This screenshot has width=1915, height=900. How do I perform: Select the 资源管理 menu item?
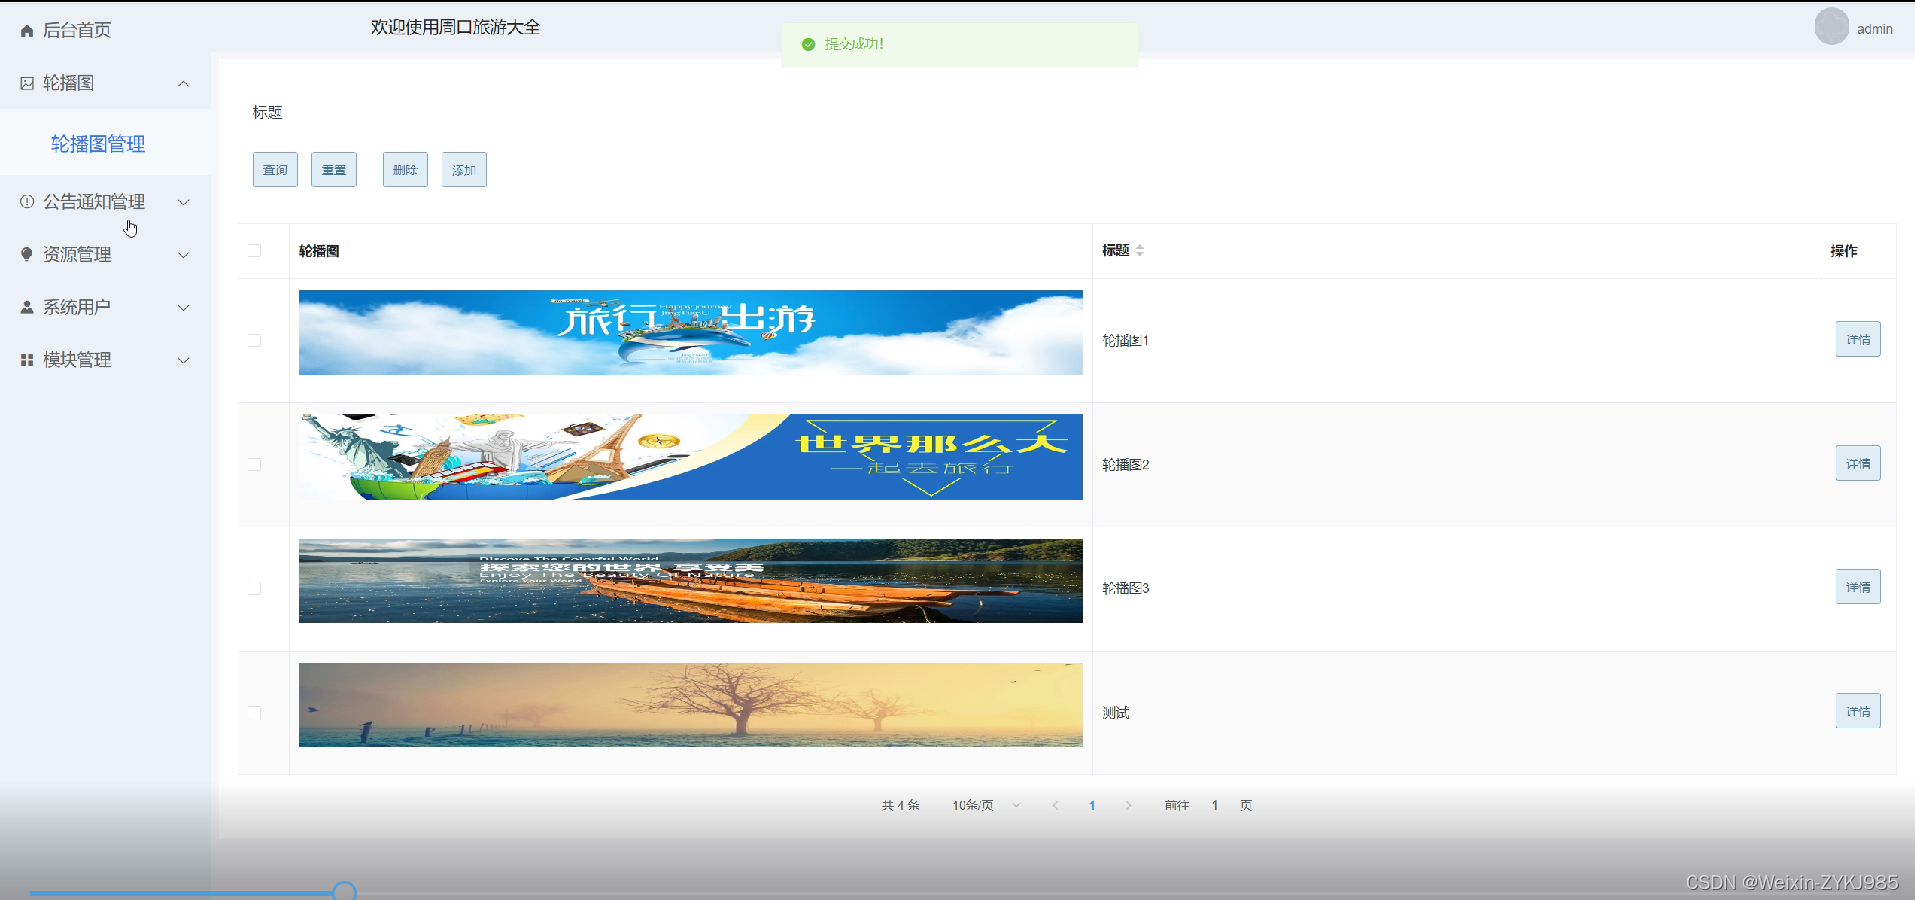(105, 255)
